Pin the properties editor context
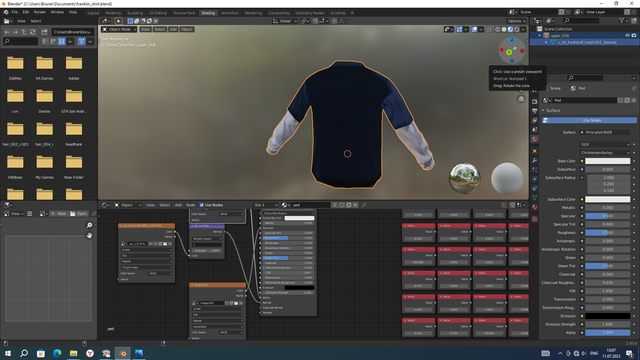Viewport: 640px width, 360px height. point(634,88)
